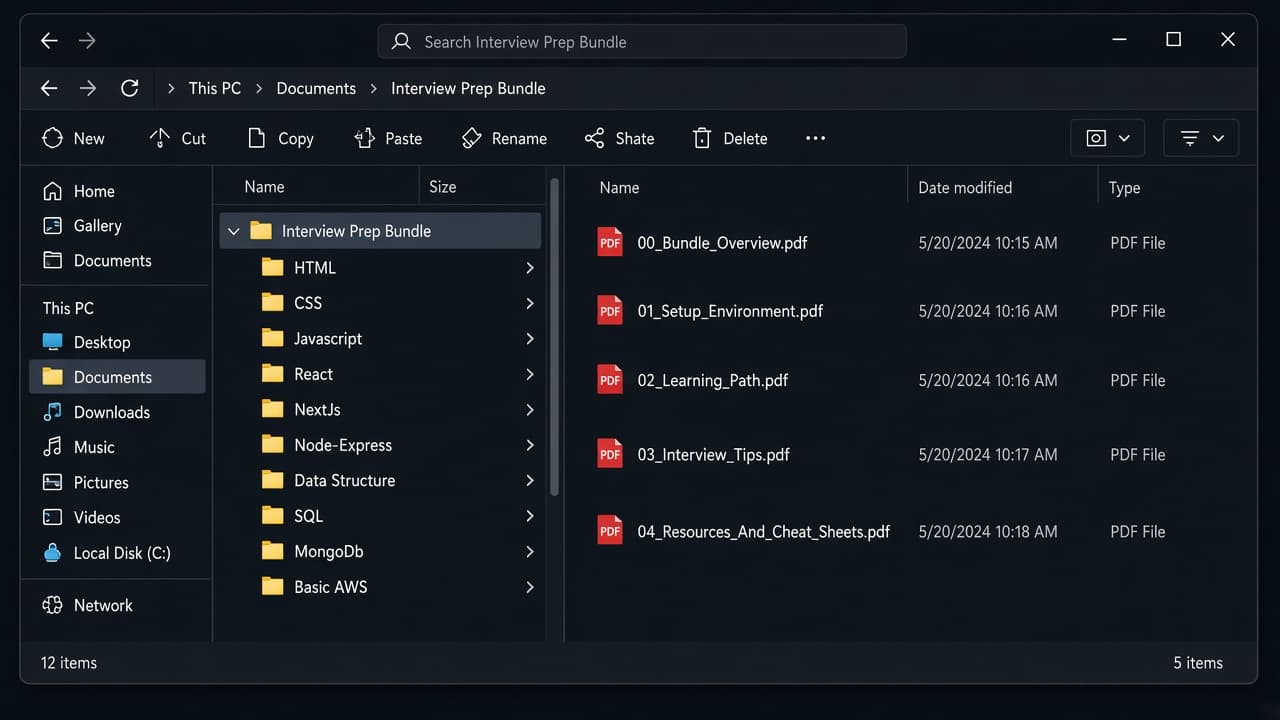Click the Size column header
The height and width of the screenshot is (720, 1280).
[442, 187]
